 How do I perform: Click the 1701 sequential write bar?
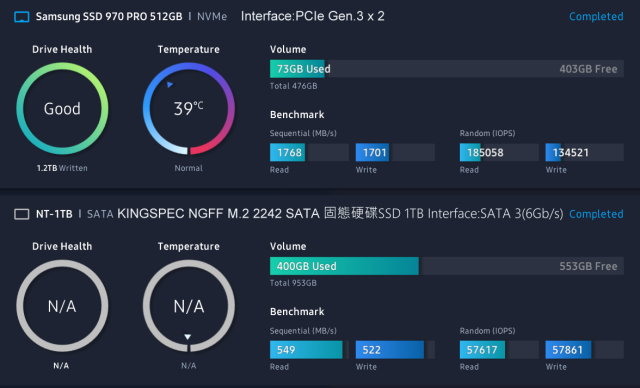[395, 153]
